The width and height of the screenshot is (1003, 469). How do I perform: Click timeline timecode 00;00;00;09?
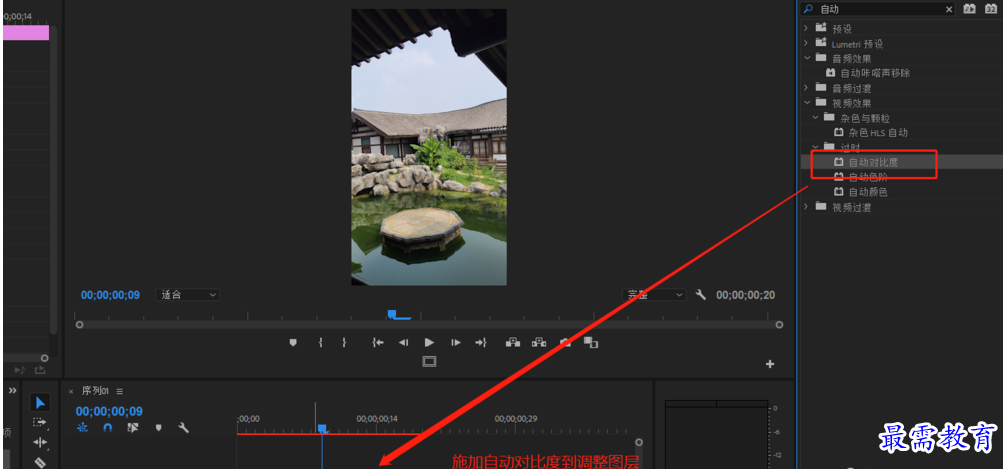[109, 411]
